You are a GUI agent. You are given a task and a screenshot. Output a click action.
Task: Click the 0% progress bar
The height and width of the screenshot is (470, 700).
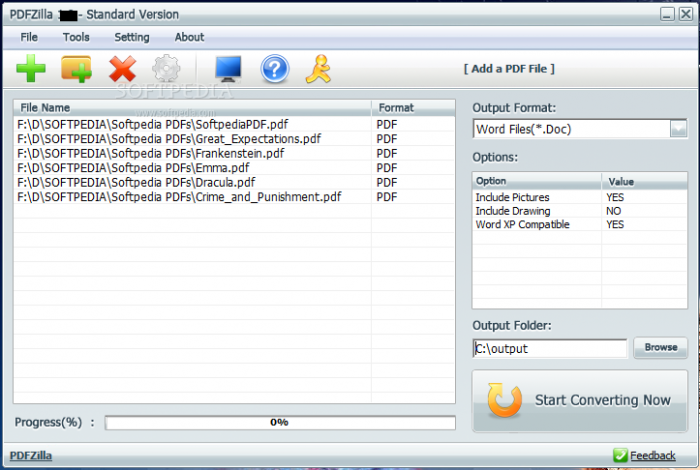280,422
